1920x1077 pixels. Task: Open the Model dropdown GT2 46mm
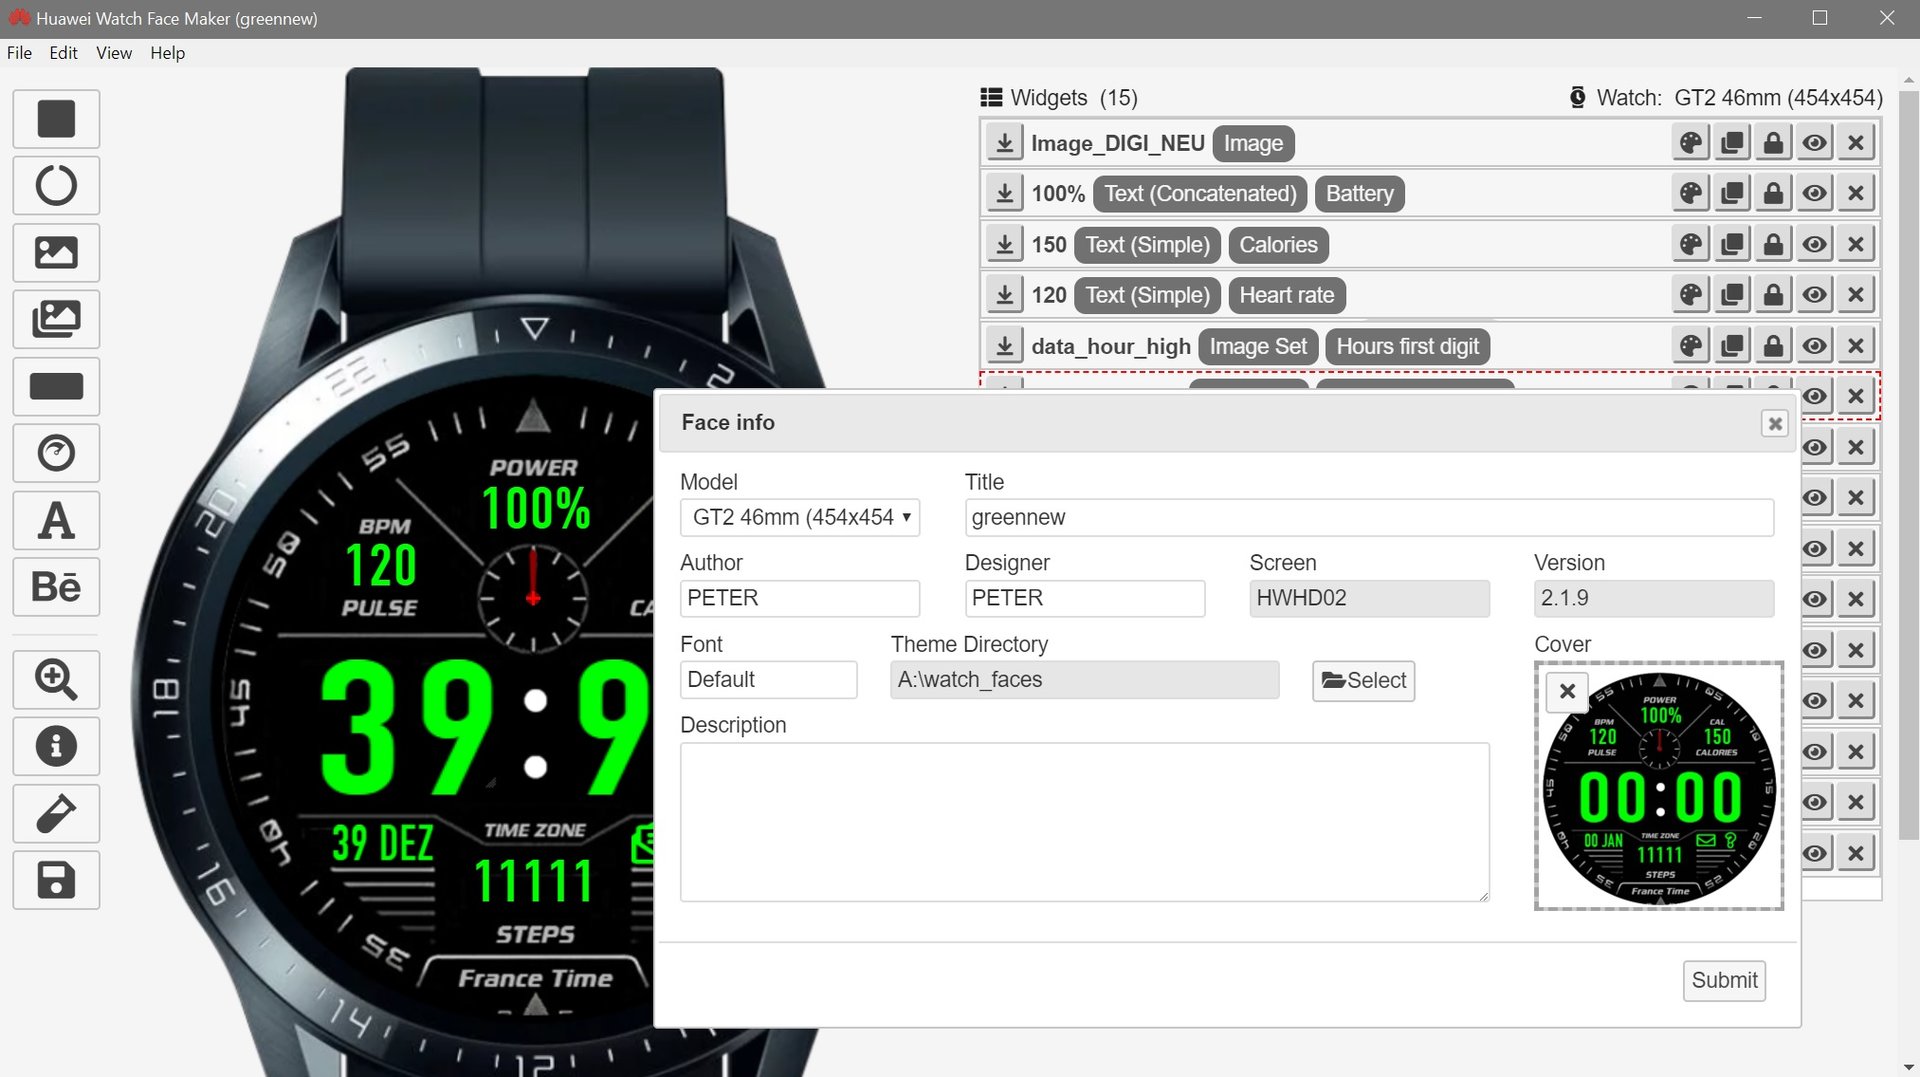coord(800,517)
